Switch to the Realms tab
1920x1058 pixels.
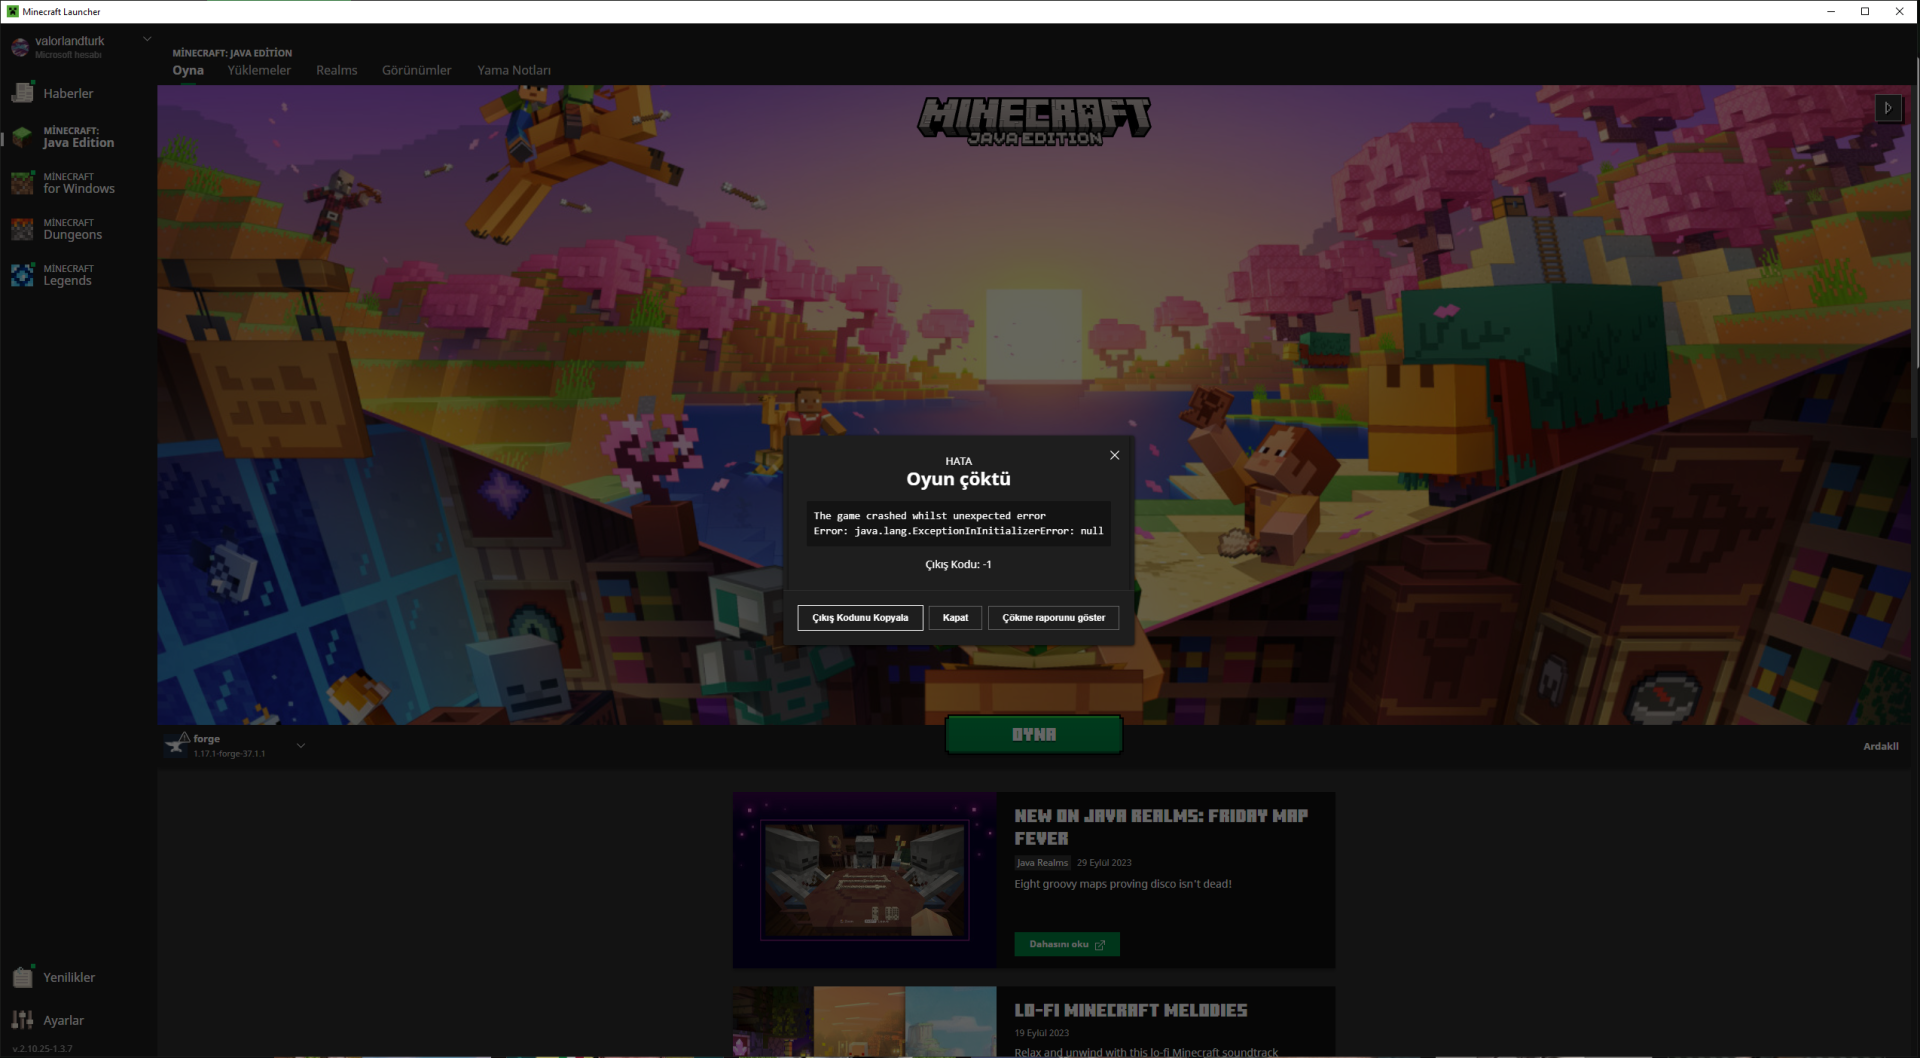pos(337,70)
